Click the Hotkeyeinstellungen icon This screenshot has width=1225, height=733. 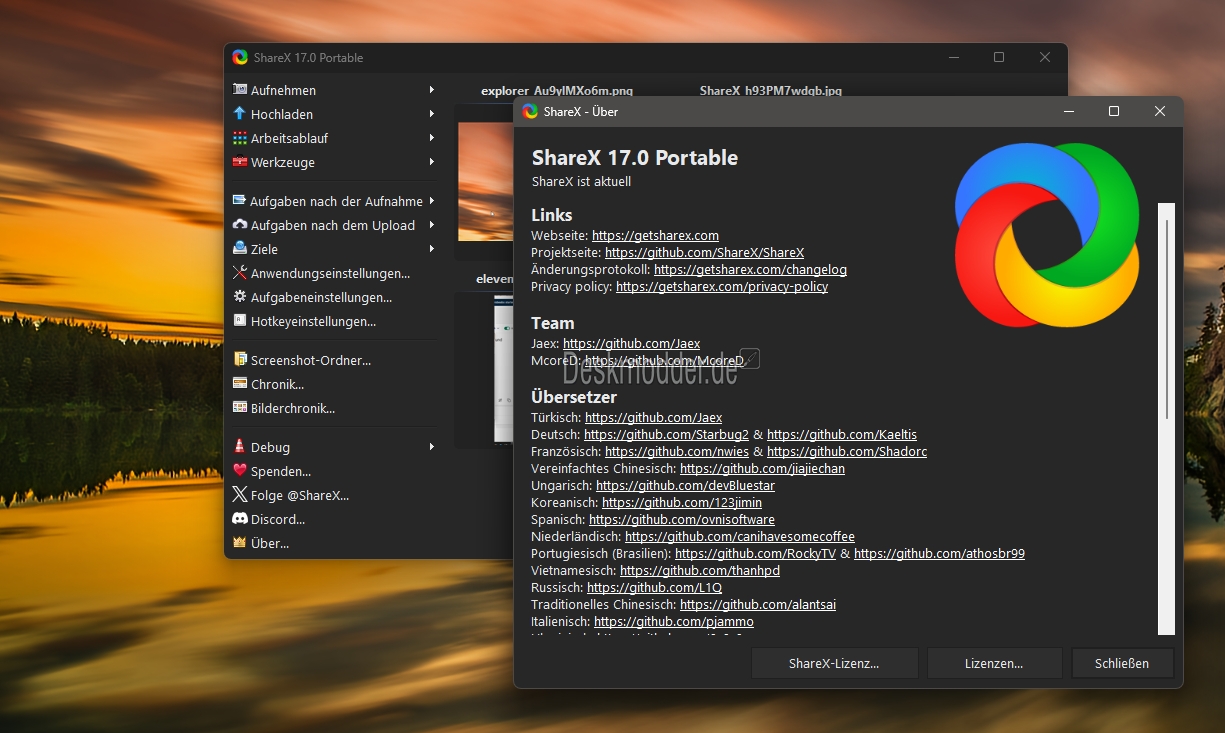coord(240,321)
